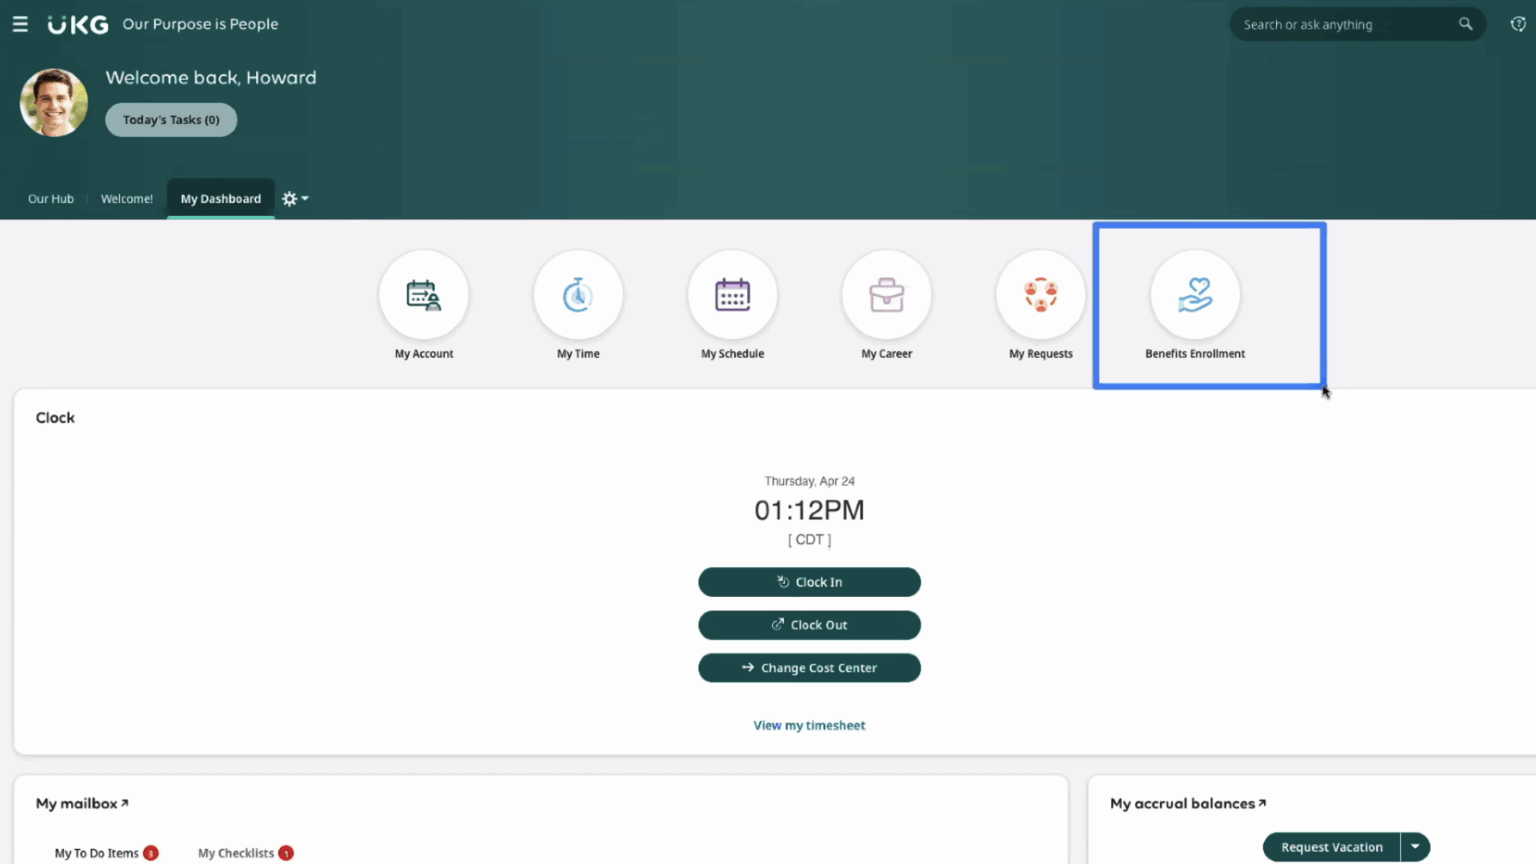1536x864 pixels.
Task: Open the My Career briefcase icon
Action: 886,296
